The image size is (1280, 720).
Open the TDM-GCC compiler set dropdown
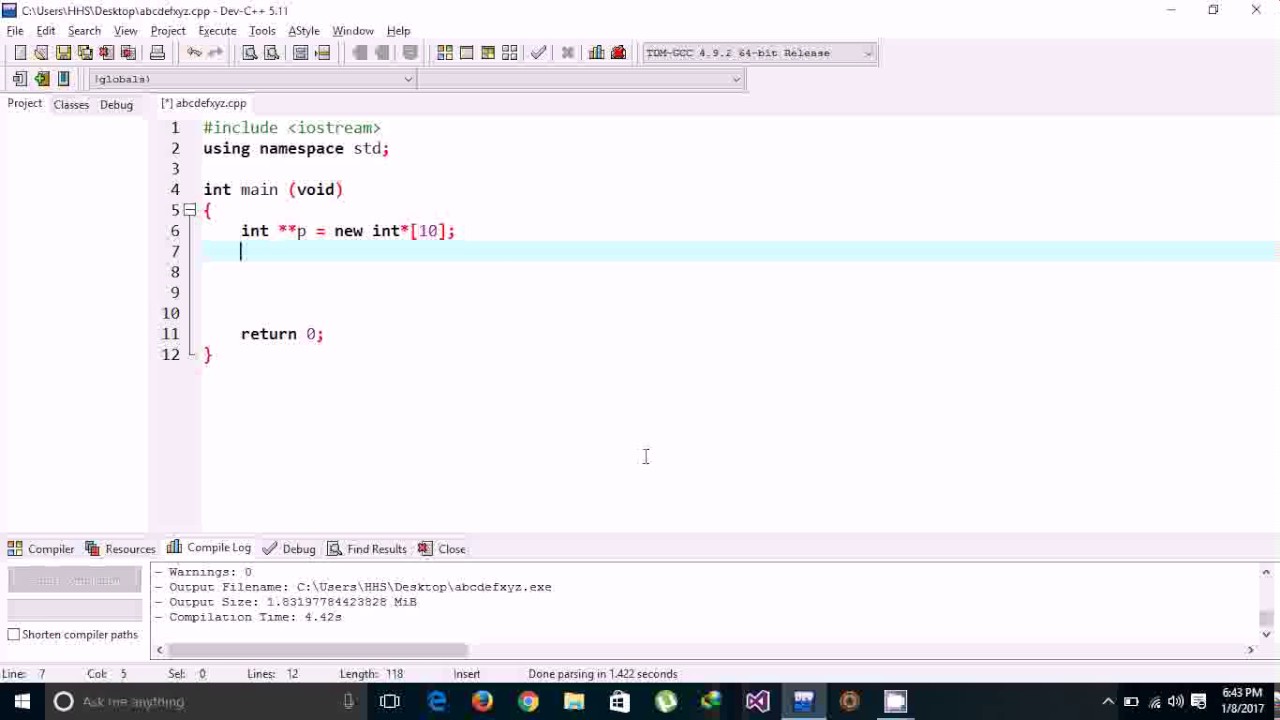(x=759, y=53)
